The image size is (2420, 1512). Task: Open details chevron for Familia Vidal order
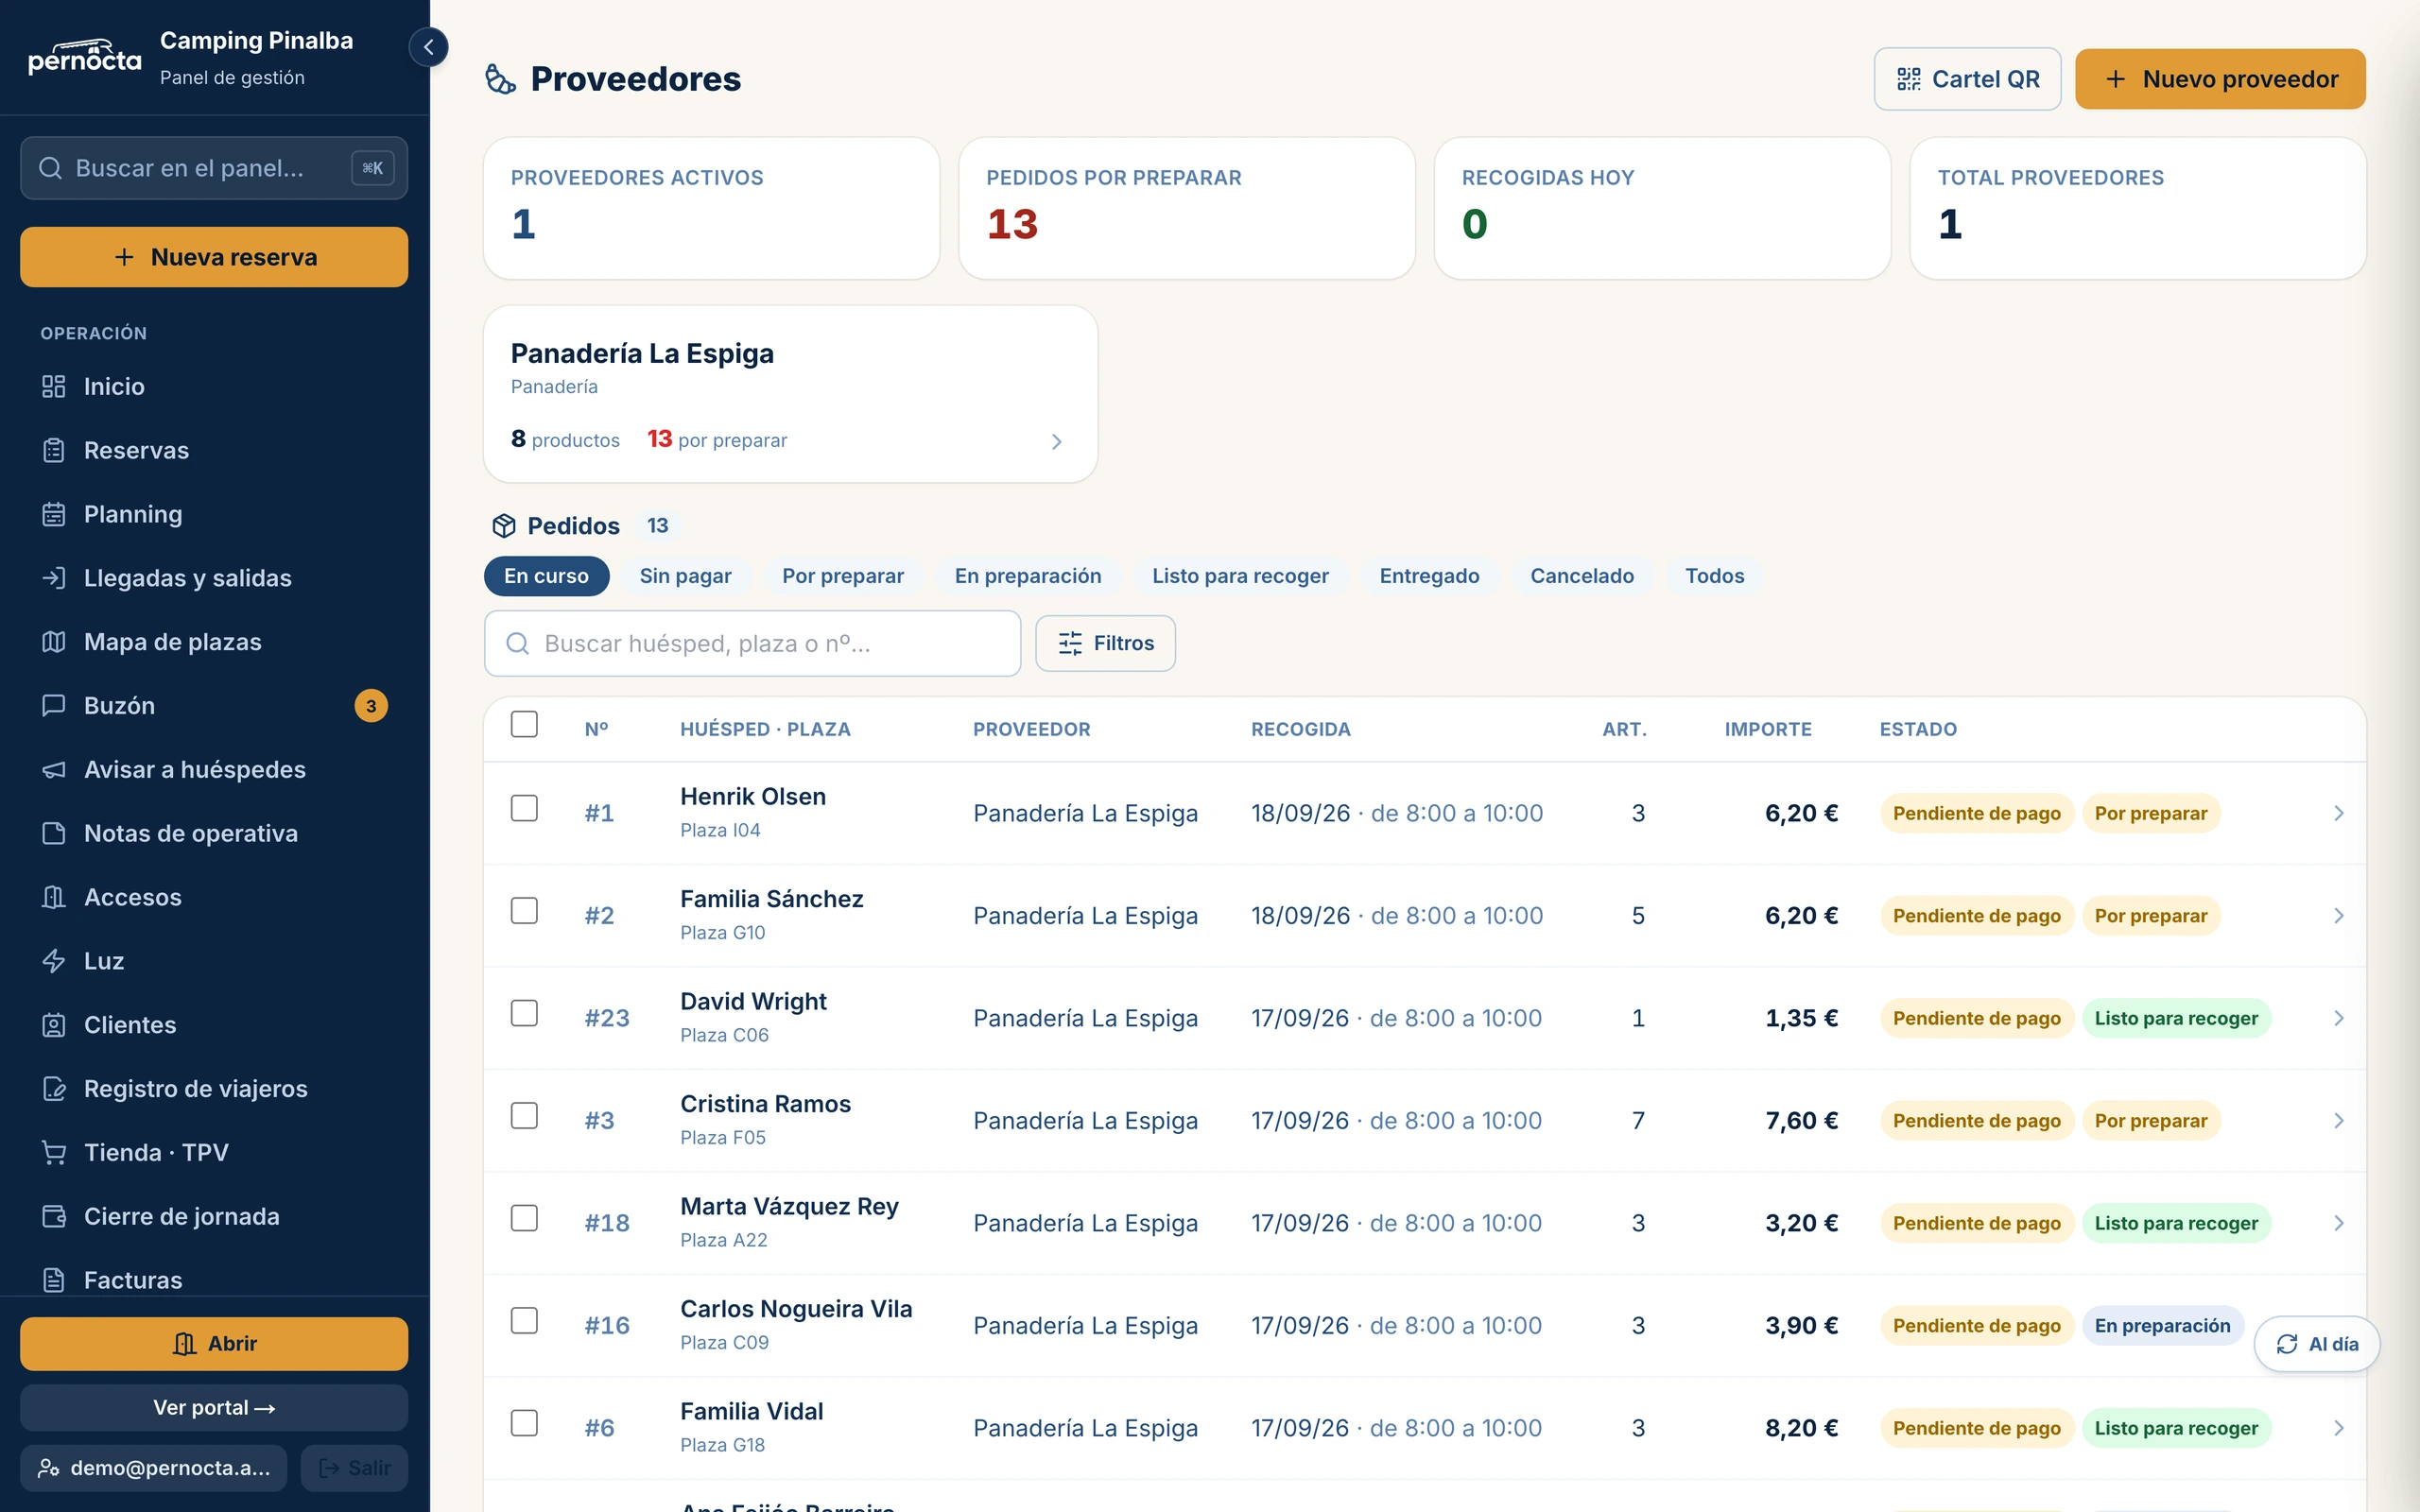[x=2338, y=1428]
